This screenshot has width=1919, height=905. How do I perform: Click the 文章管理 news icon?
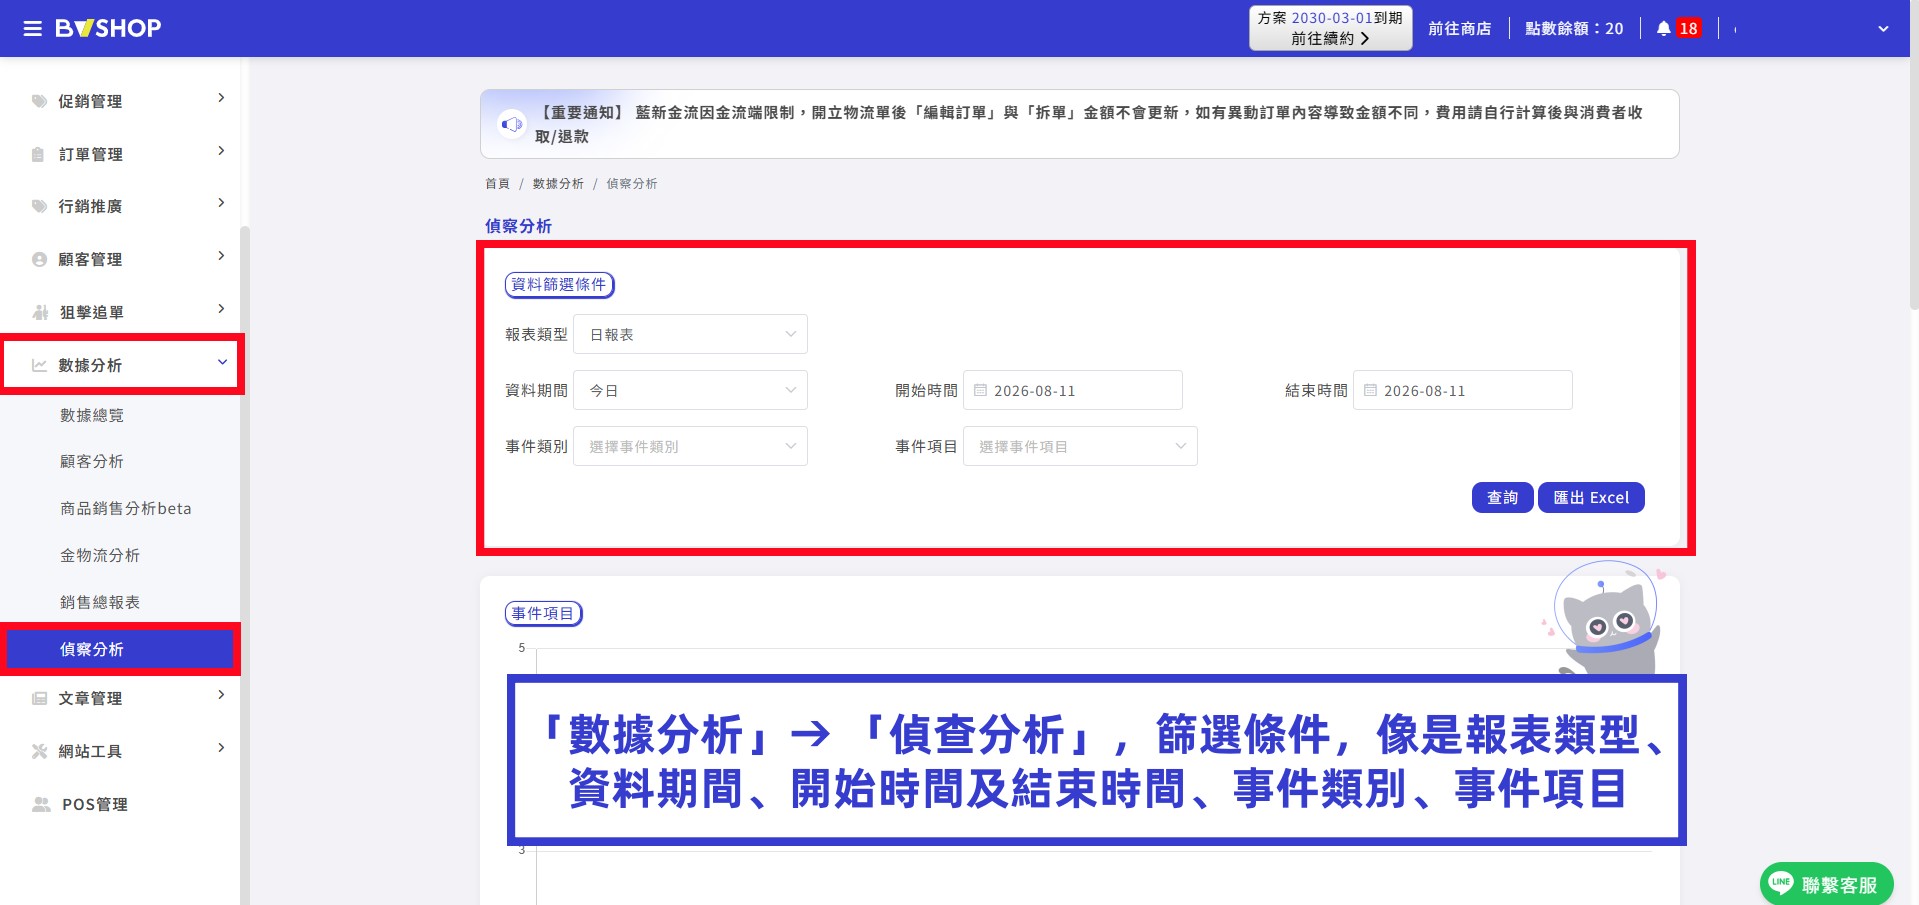click(x=40, y=698)
